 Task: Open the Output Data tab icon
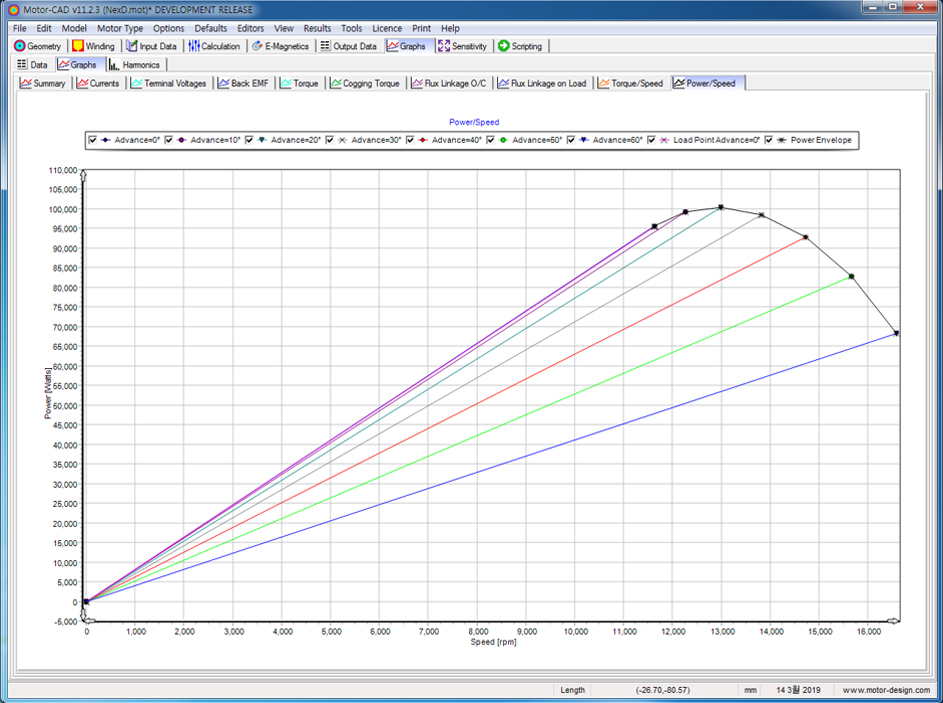pos(325,46)
